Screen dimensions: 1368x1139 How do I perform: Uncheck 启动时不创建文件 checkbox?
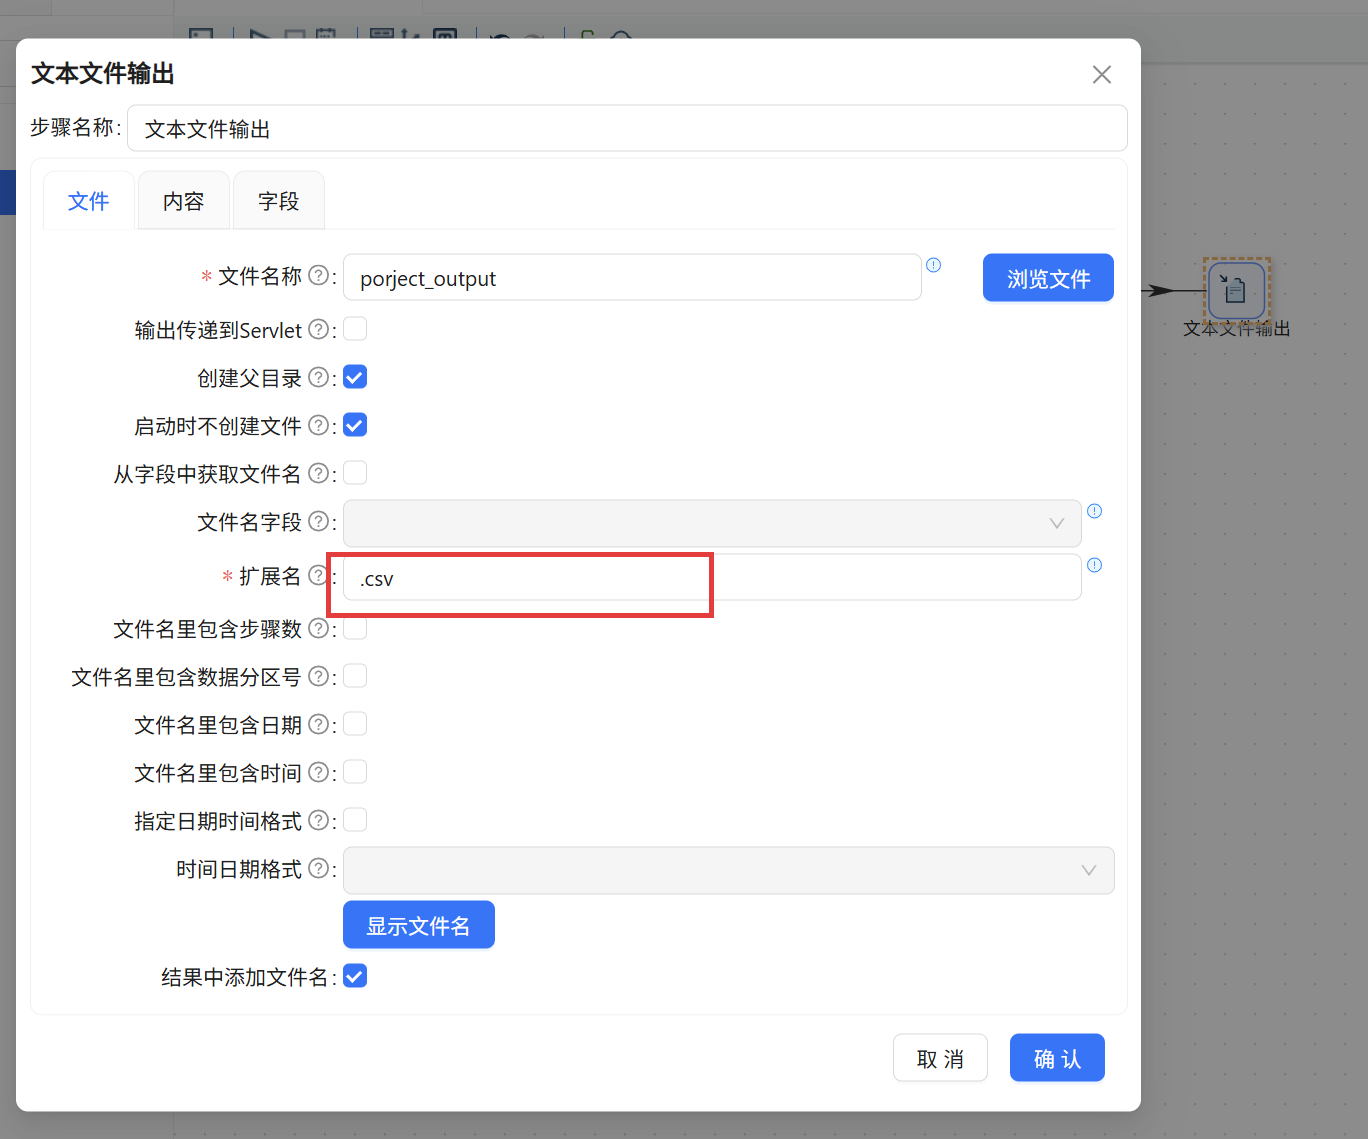355,425
